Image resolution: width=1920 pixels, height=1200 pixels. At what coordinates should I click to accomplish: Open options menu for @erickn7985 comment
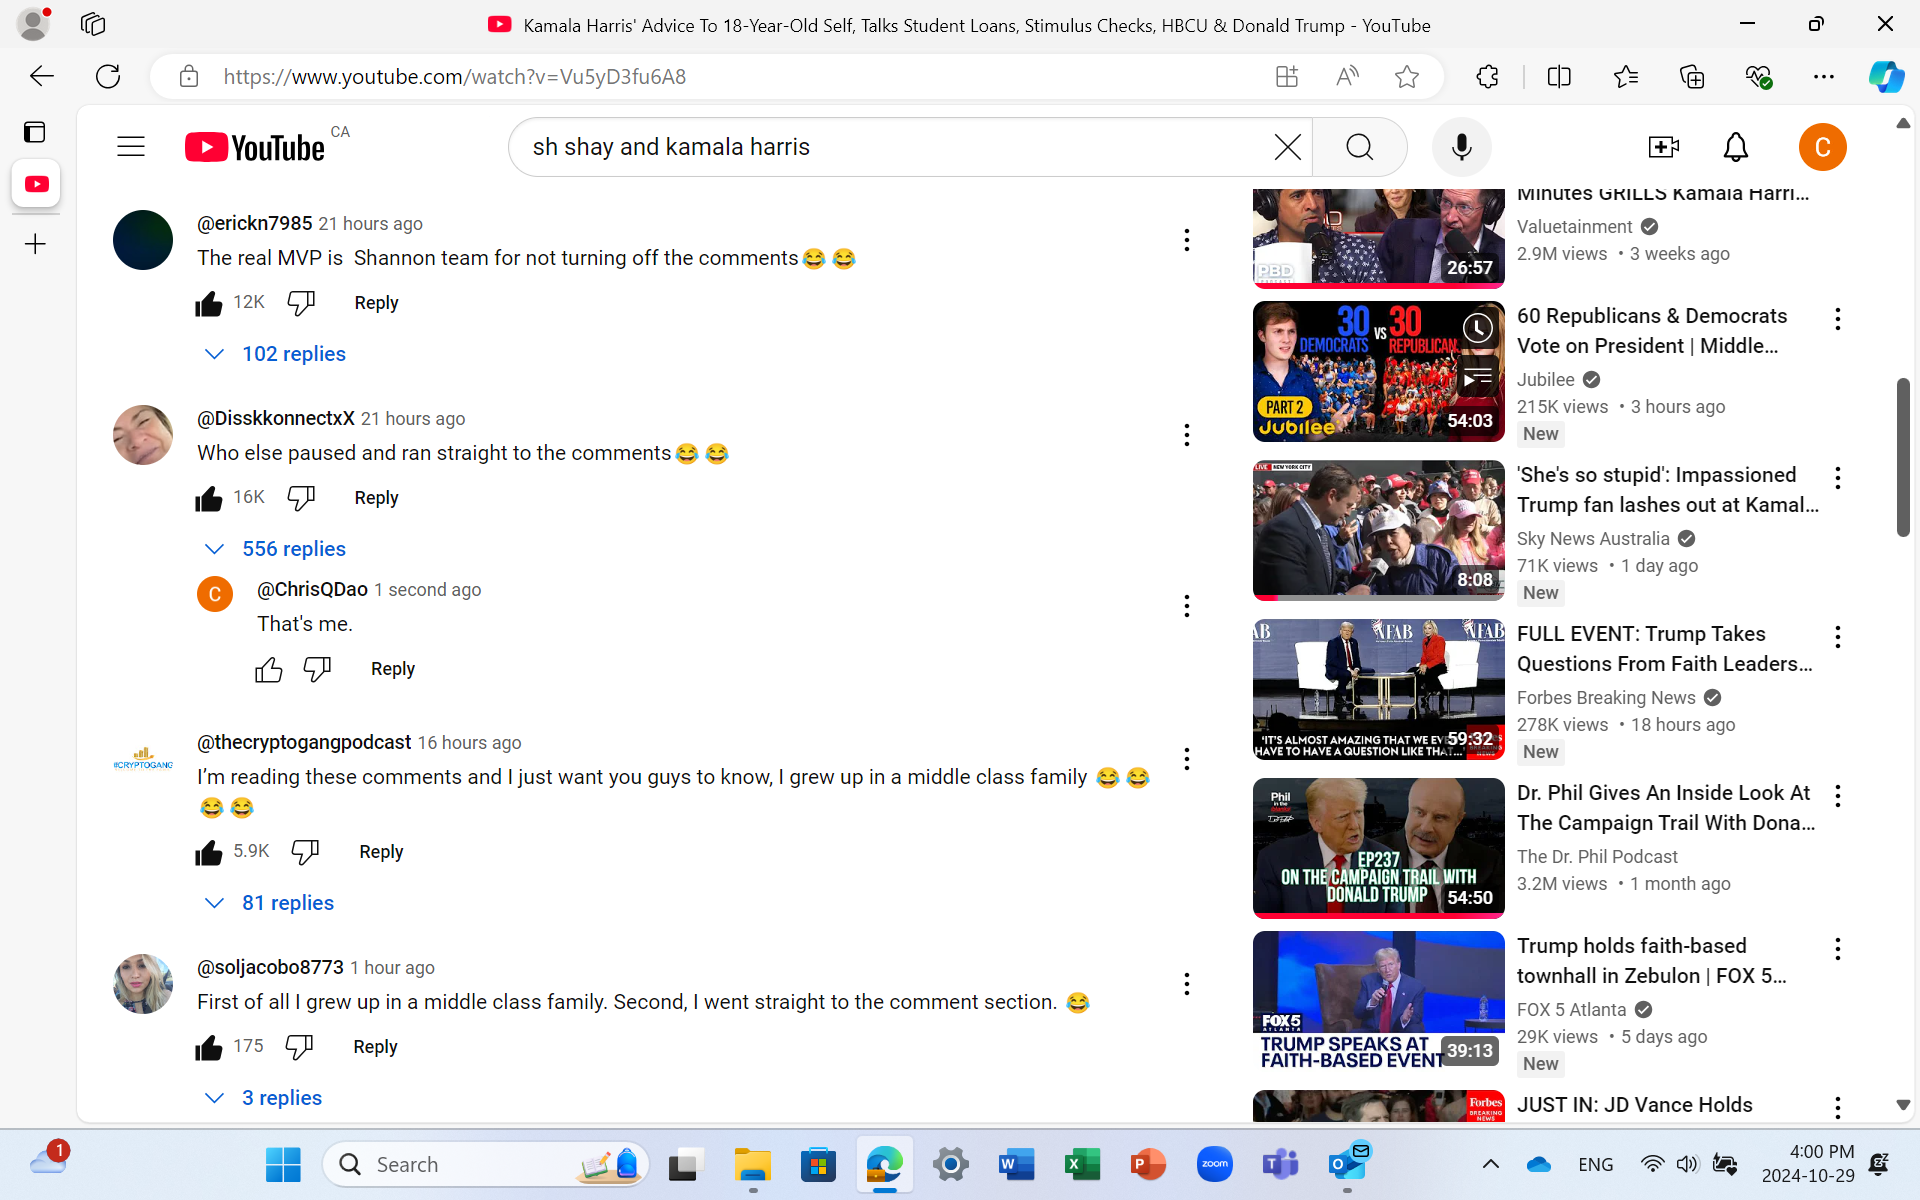(1186, 240)
